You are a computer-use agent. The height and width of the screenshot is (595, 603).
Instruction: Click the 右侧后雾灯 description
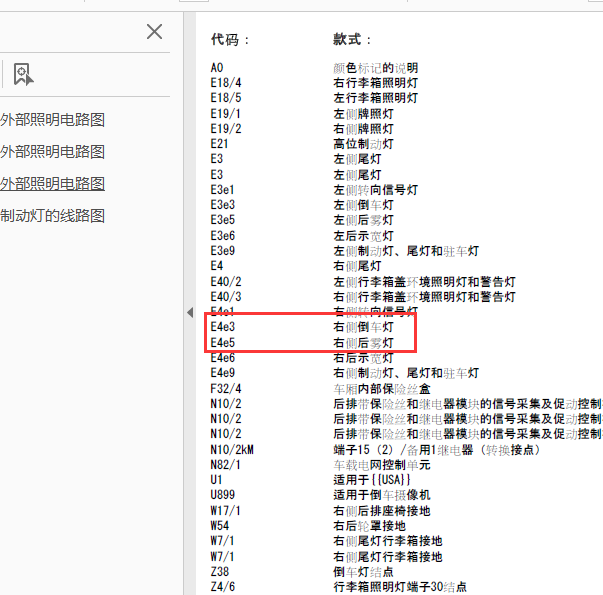363,342
